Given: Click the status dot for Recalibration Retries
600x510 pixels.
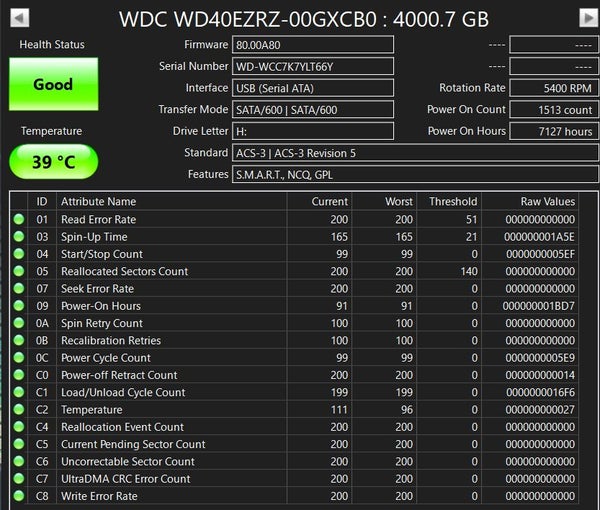Looking at the screenshot, I should click(x=19, y=340).
